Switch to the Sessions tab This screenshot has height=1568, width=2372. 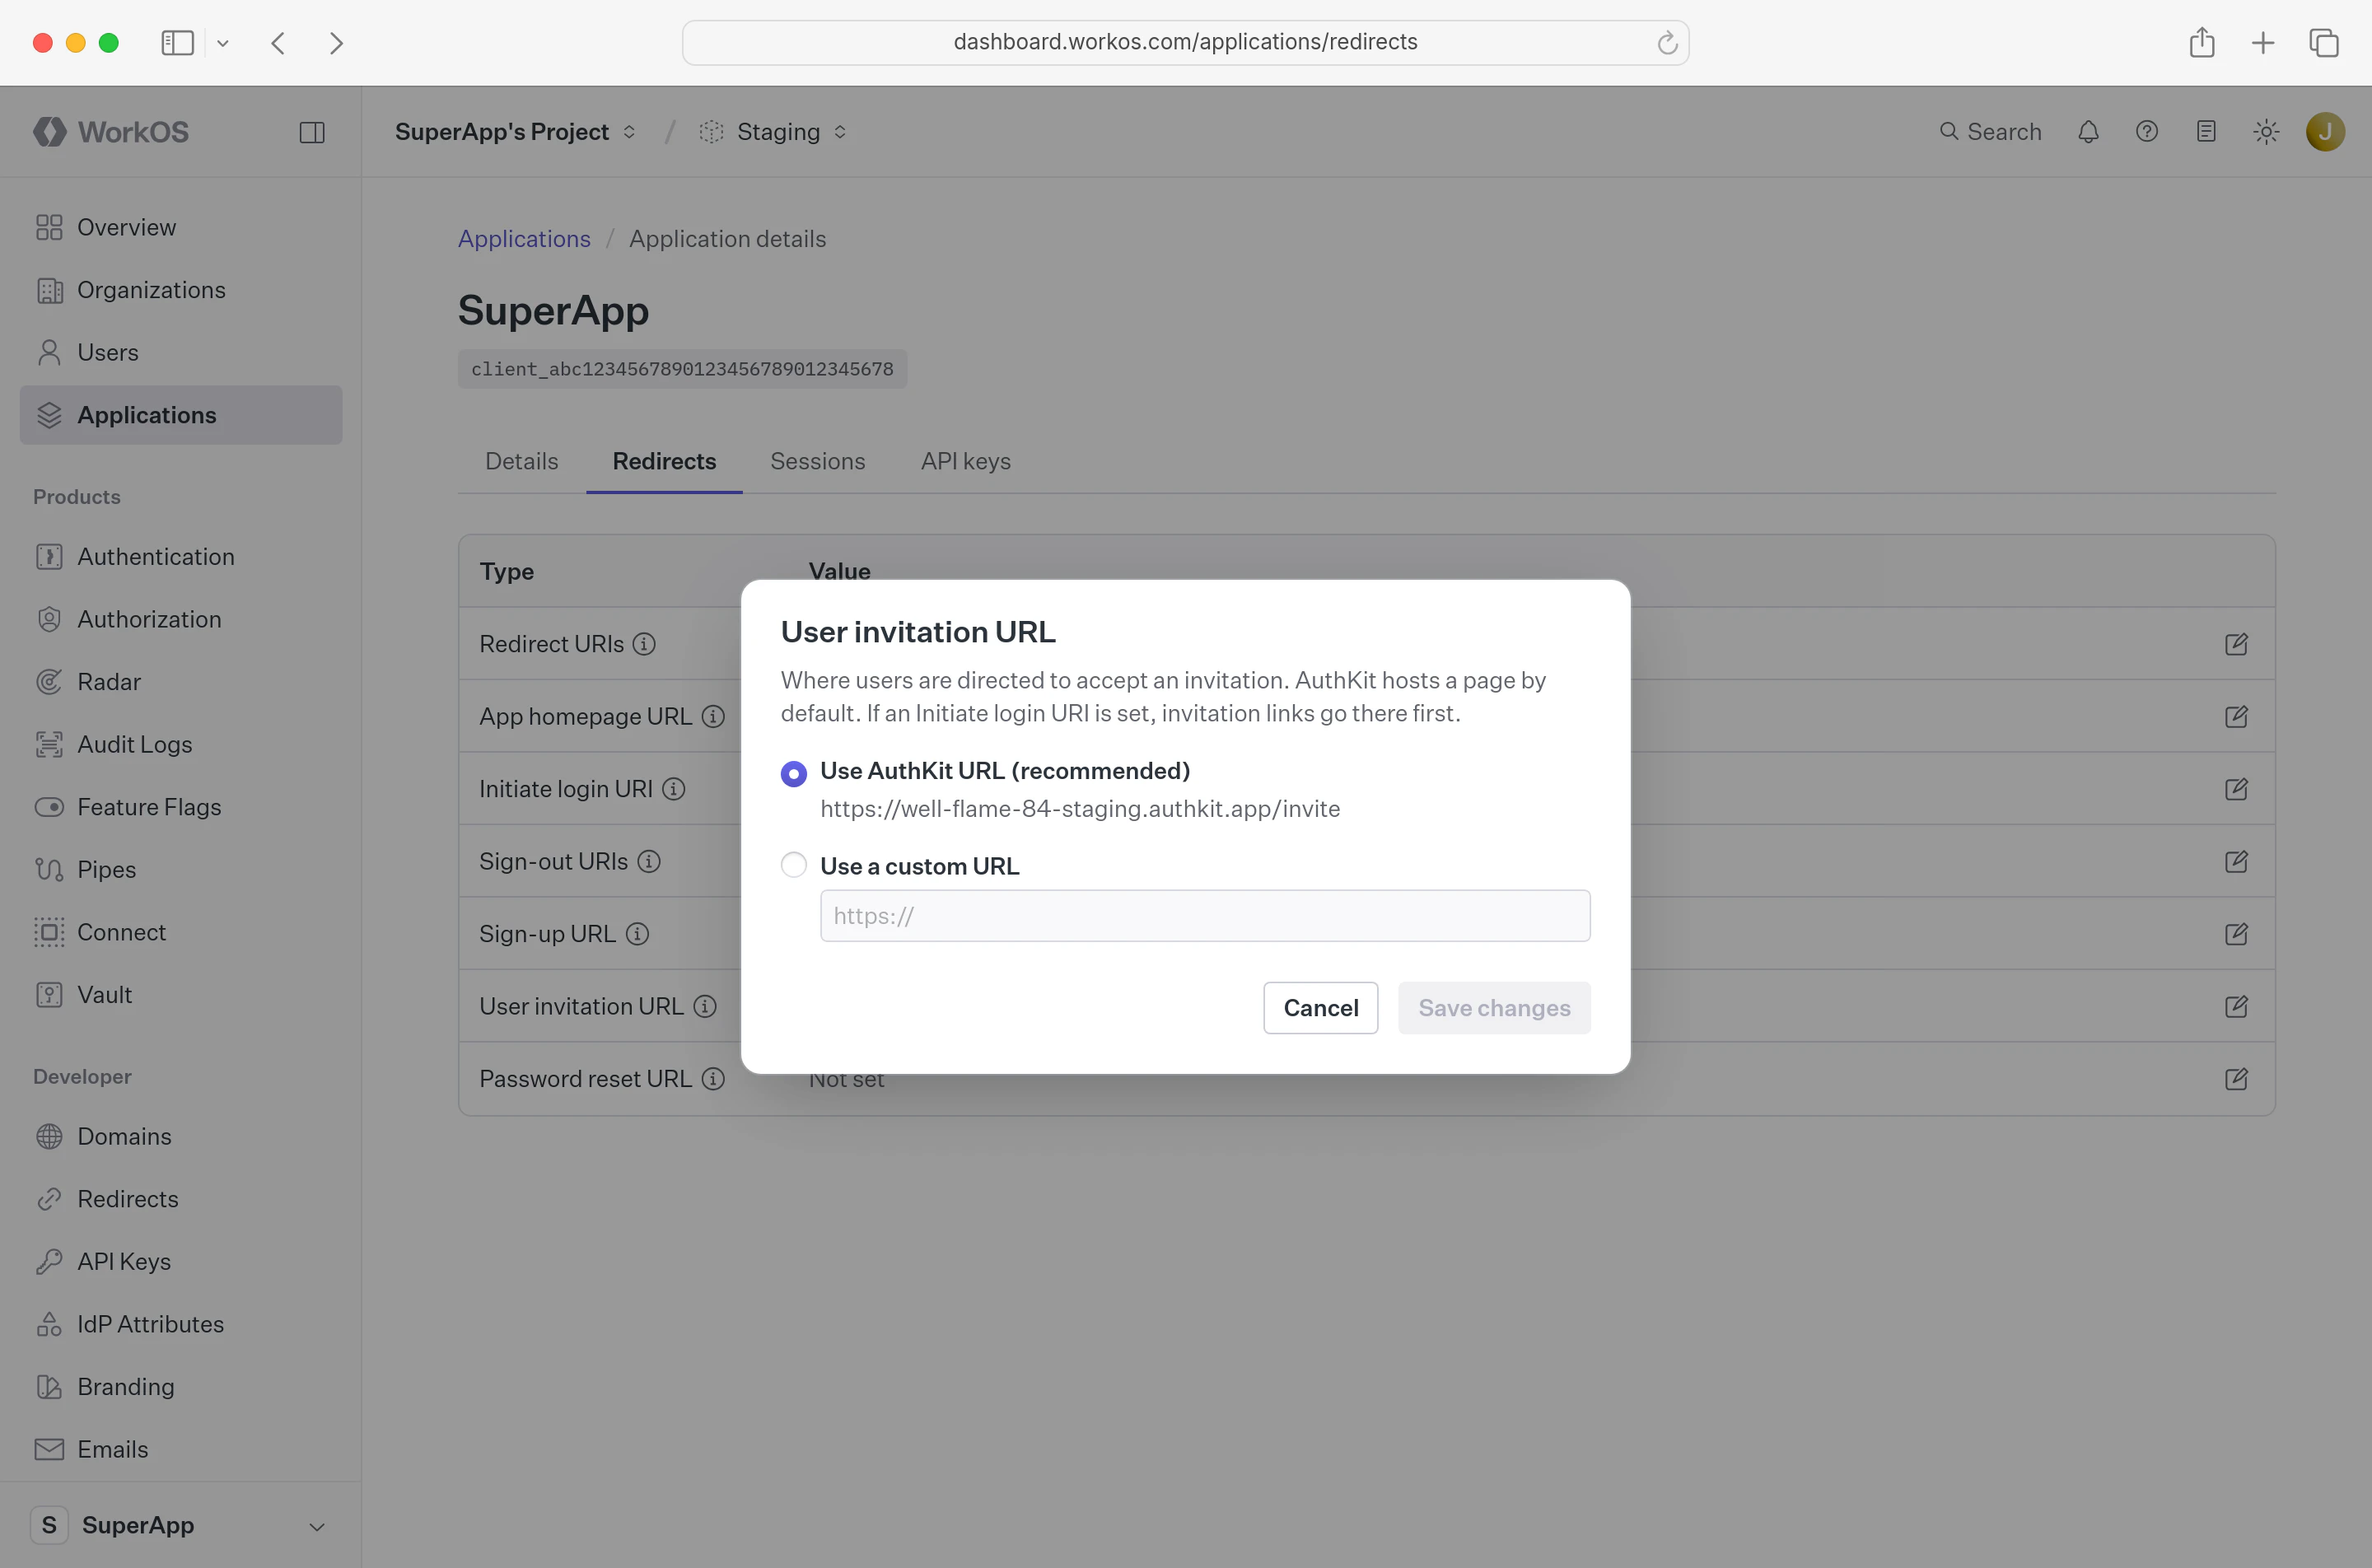817,461
